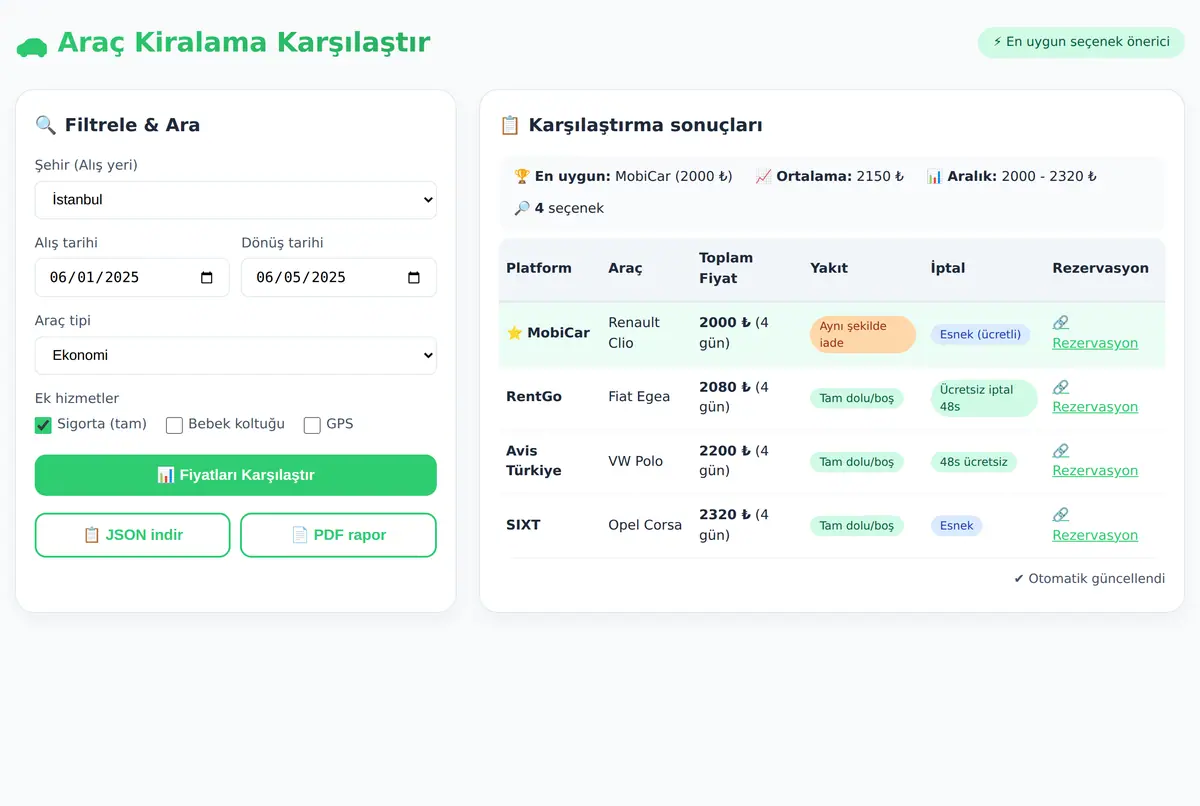Click the Tam dolu/boş badge in SIXT row
This screenshot has height=806, width=1200.
pyautogui.click(x=857, y=526)
